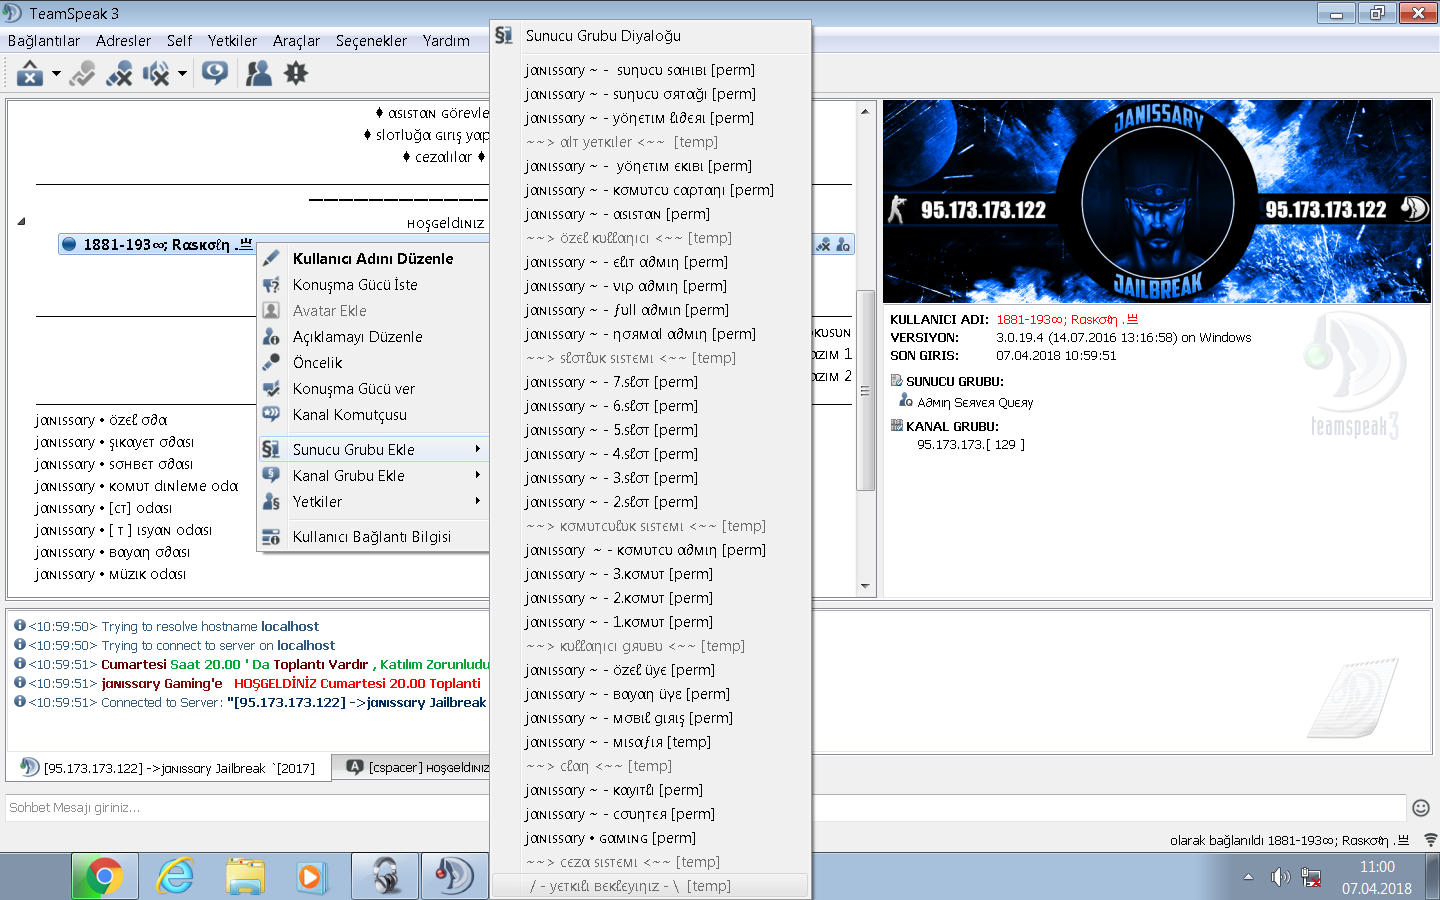Screen dimensions: 1440x900
Task: Toggle yönetim ekibi [perm] group
Action: (x=650, y=166)
